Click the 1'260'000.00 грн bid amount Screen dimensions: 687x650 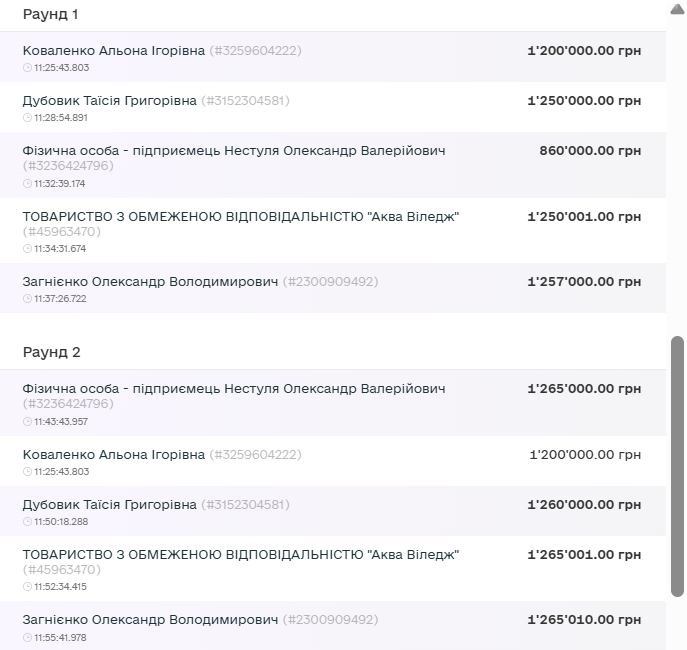pyautogui.click(x=584, y=505)
